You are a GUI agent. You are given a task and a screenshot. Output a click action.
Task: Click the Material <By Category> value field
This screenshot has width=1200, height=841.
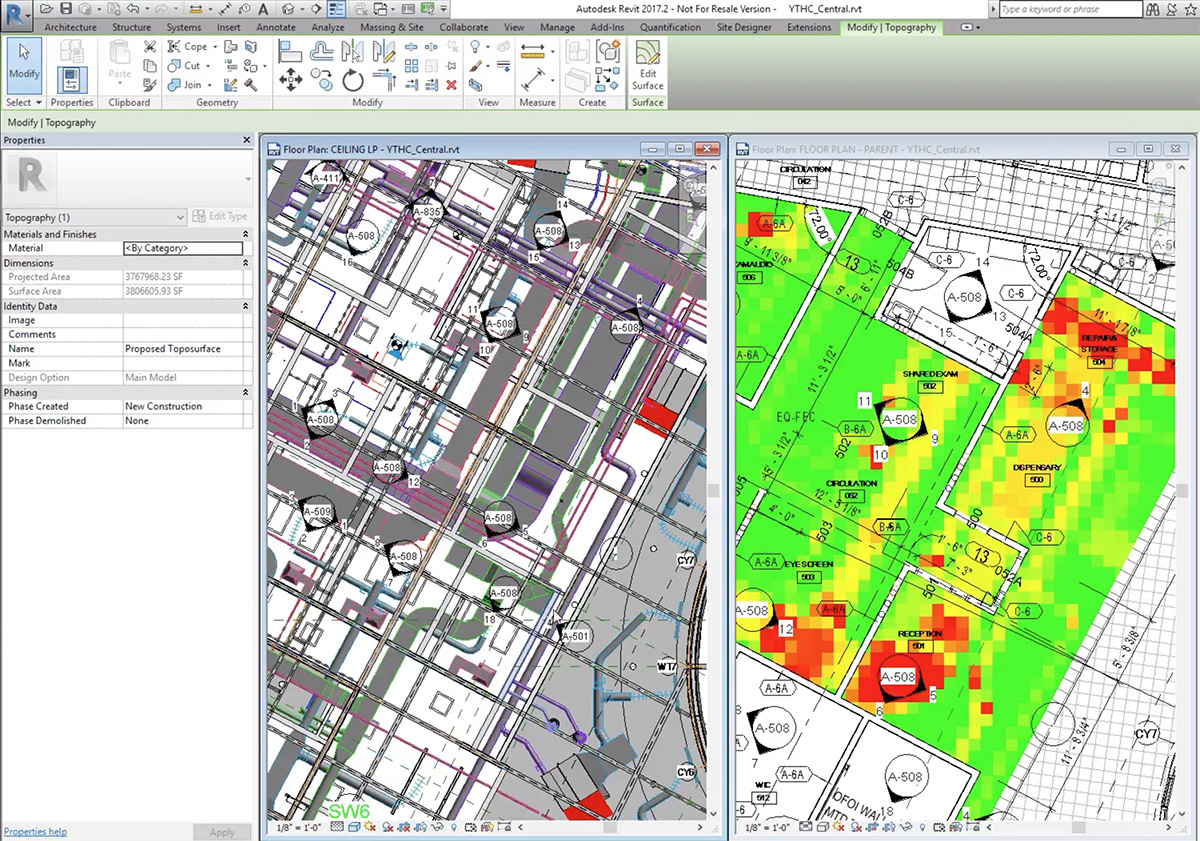(x=183, y=249)
